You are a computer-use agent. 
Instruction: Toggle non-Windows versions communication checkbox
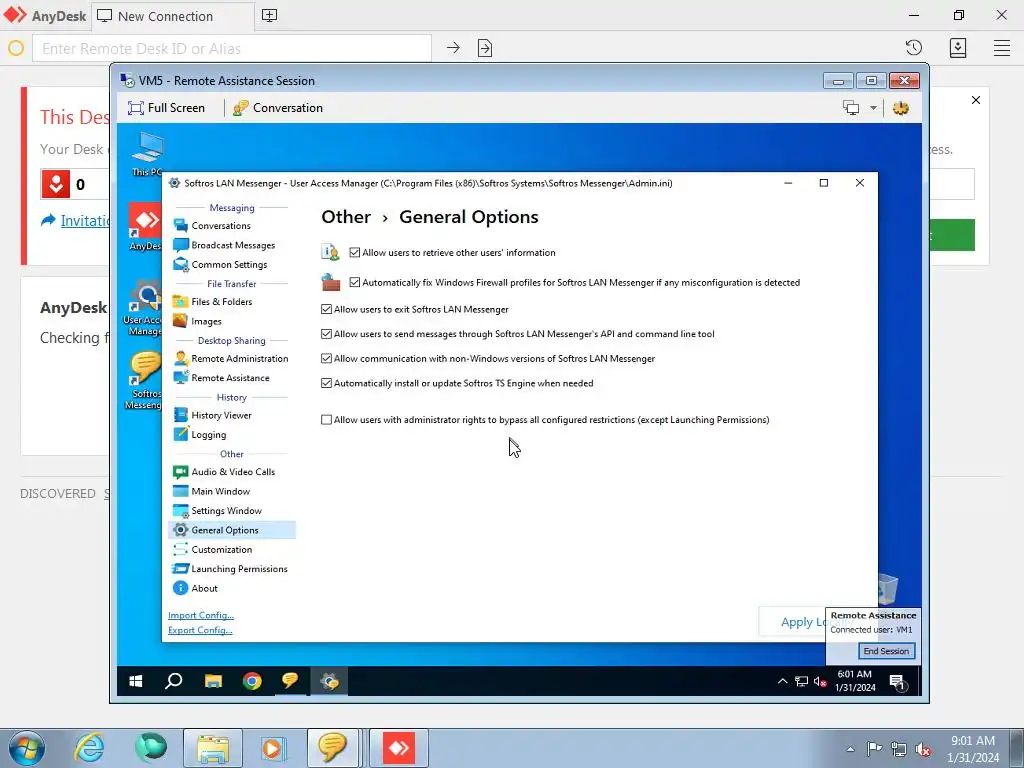[327, 359]
